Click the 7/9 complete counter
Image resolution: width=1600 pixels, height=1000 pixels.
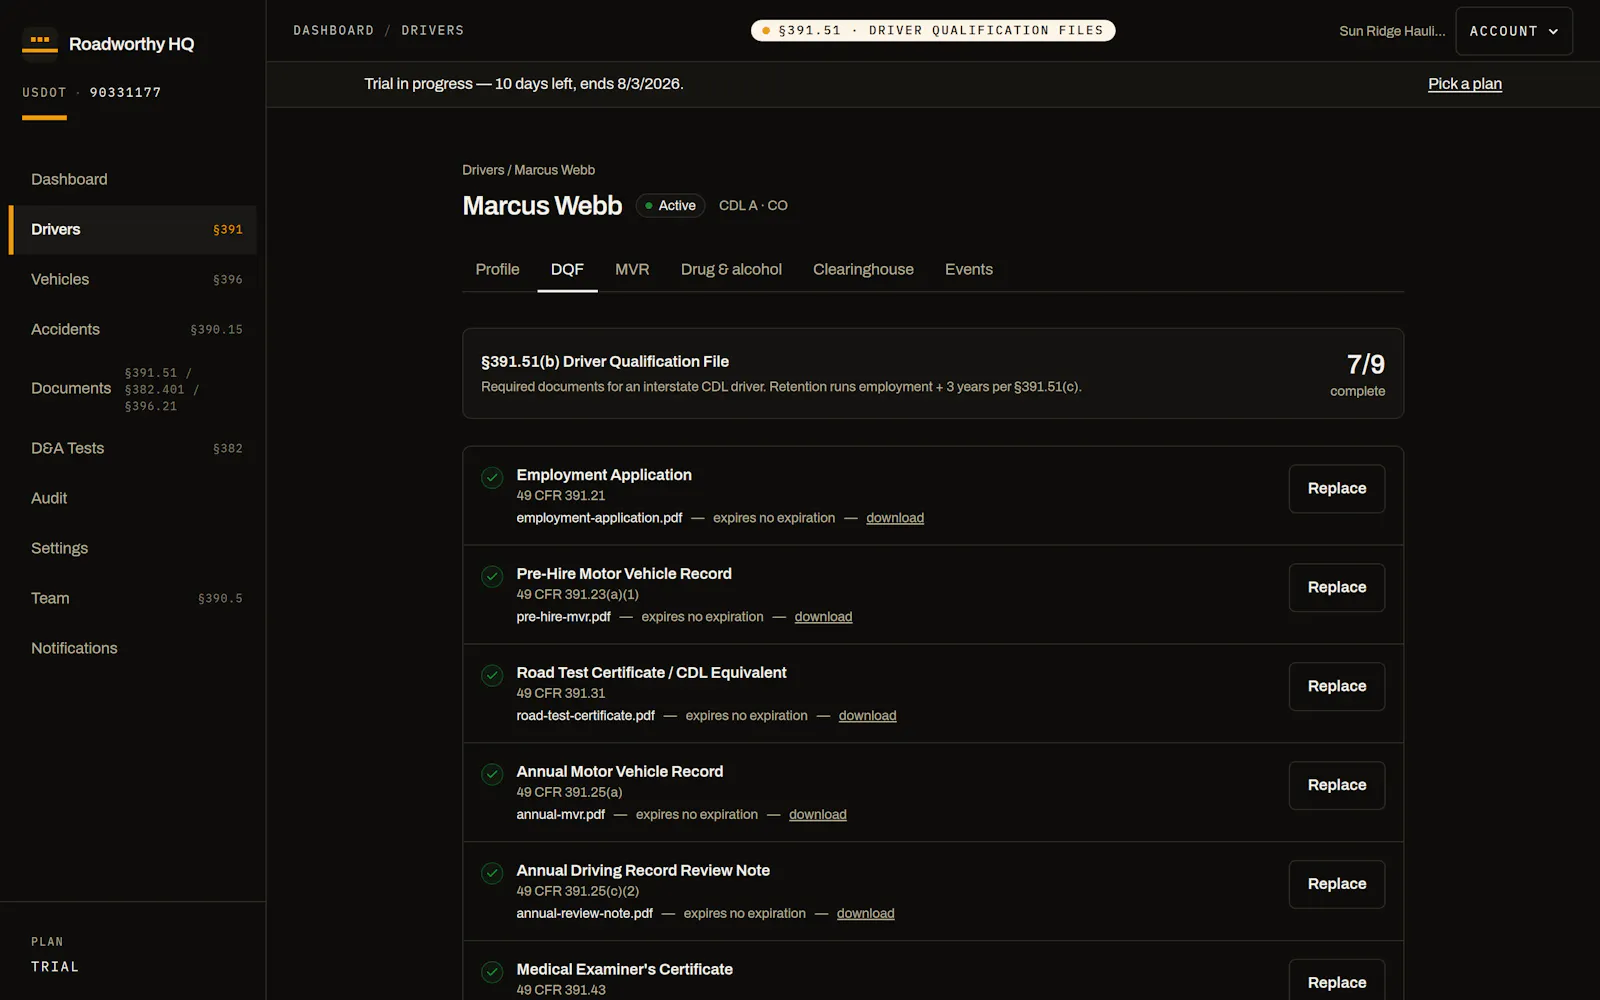point(1358,374)
